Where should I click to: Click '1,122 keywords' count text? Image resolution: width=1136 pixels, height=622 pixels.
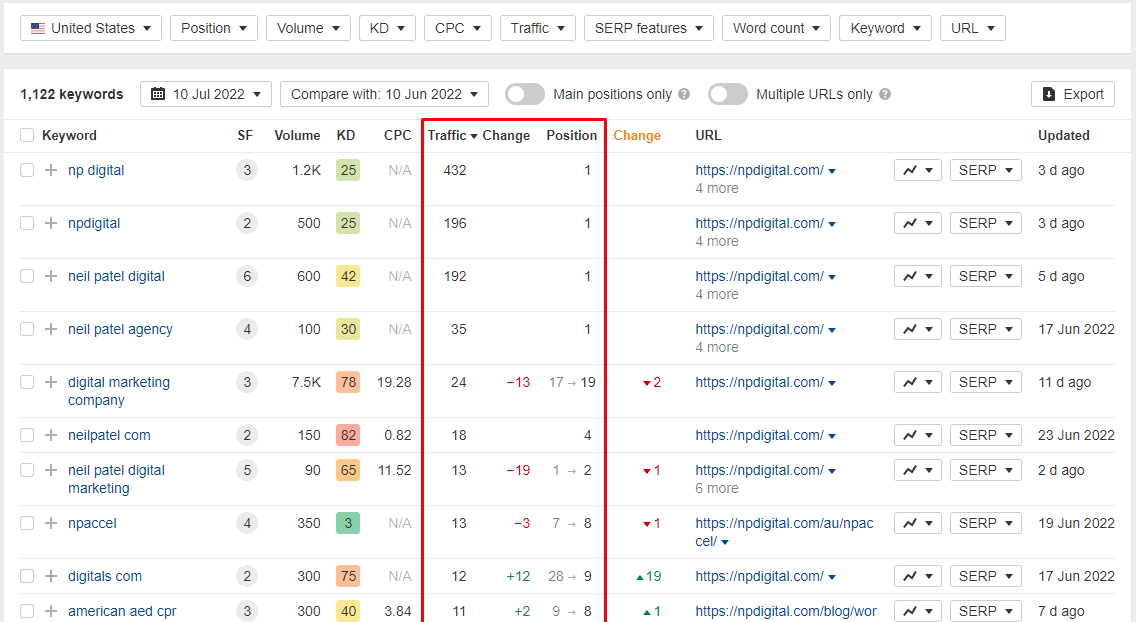coord(72,94)
